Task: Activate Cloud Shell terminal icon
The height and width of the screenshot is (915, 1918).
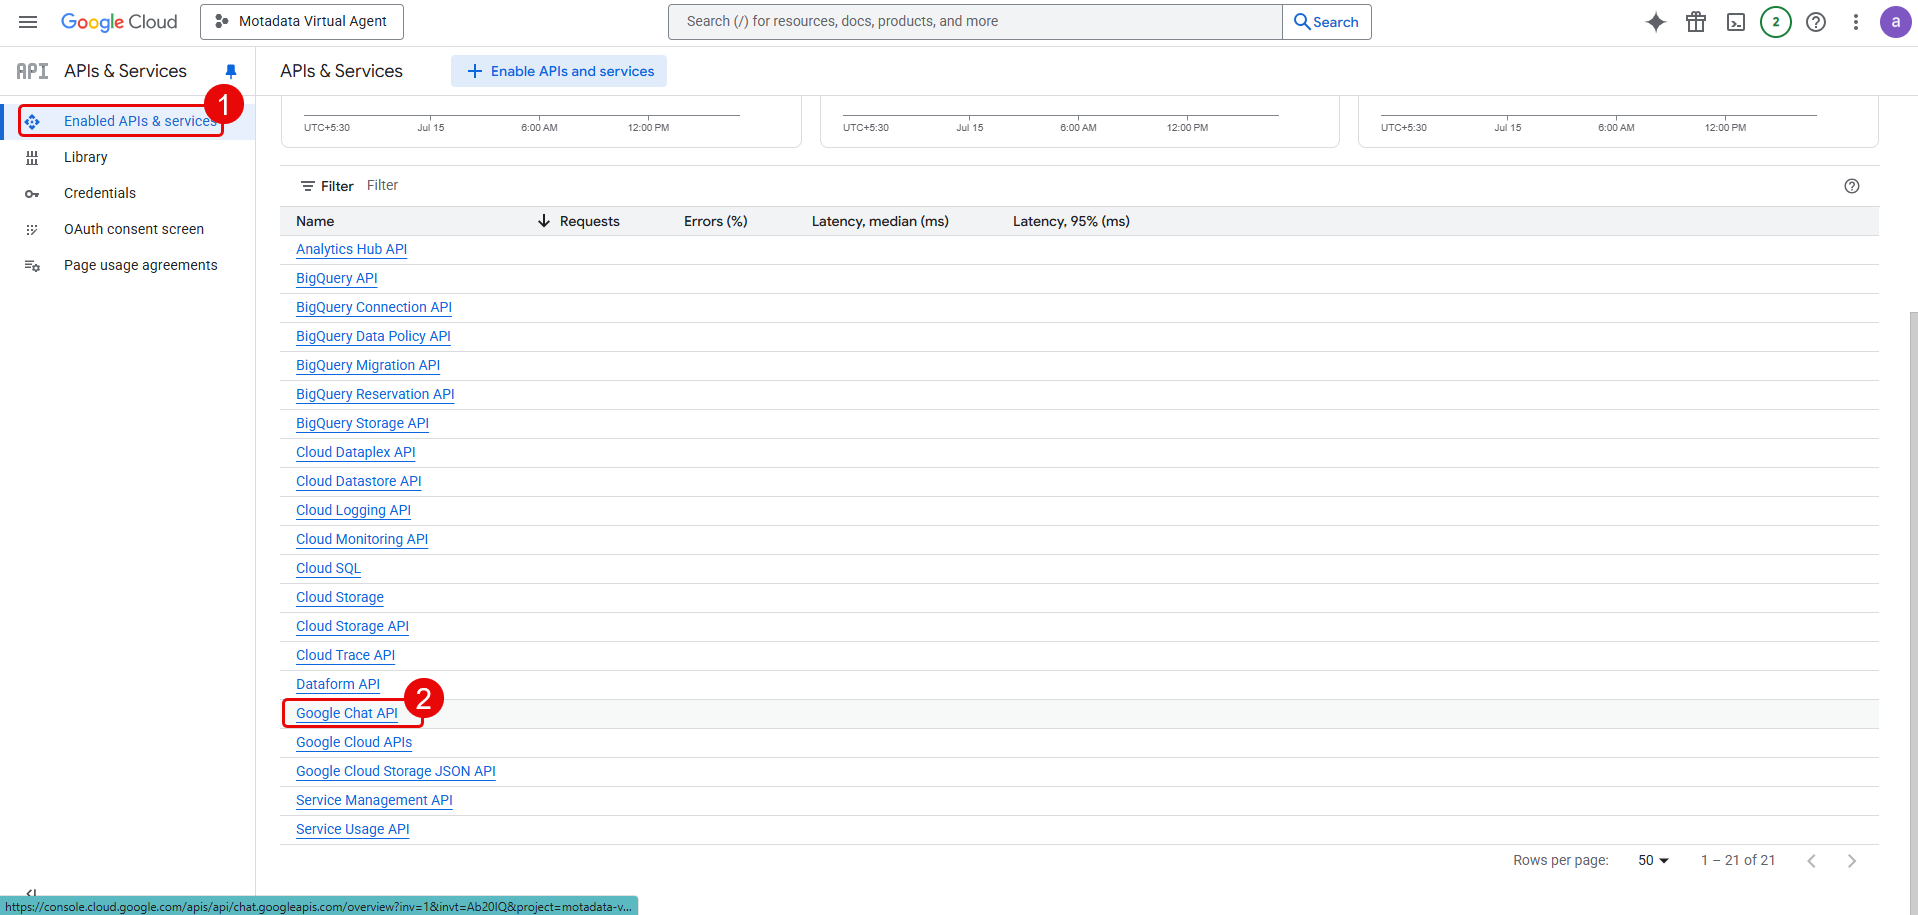Action: pos(1736,21)
